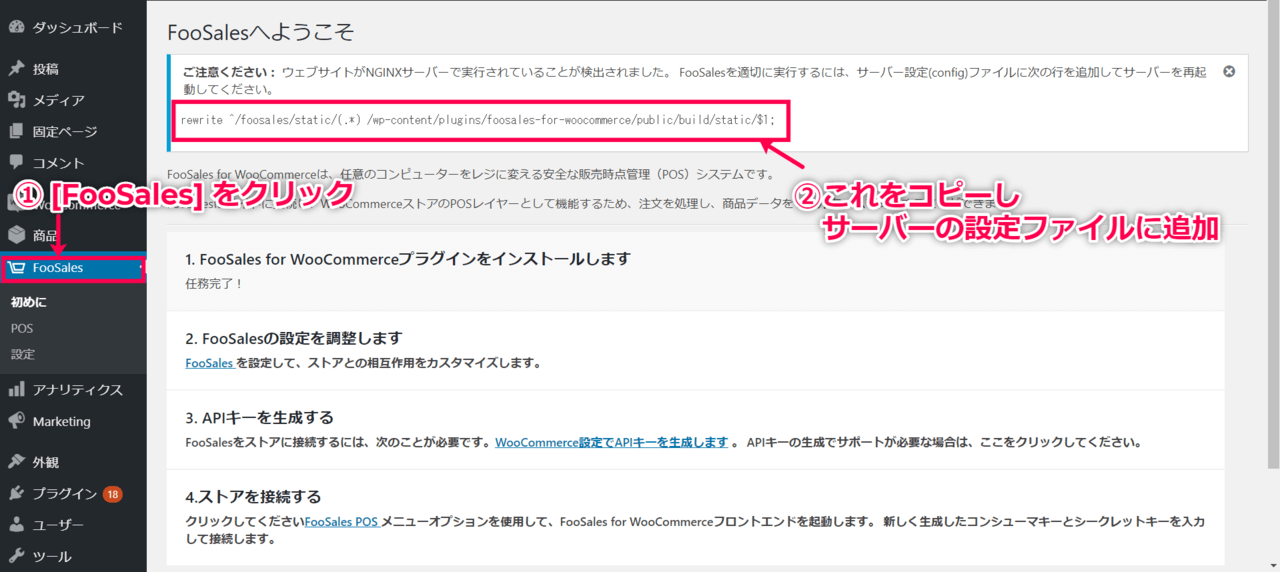This screenshot has width=1280, height=572.
Task: Open the 初めに submenu item
Action: 29,302
